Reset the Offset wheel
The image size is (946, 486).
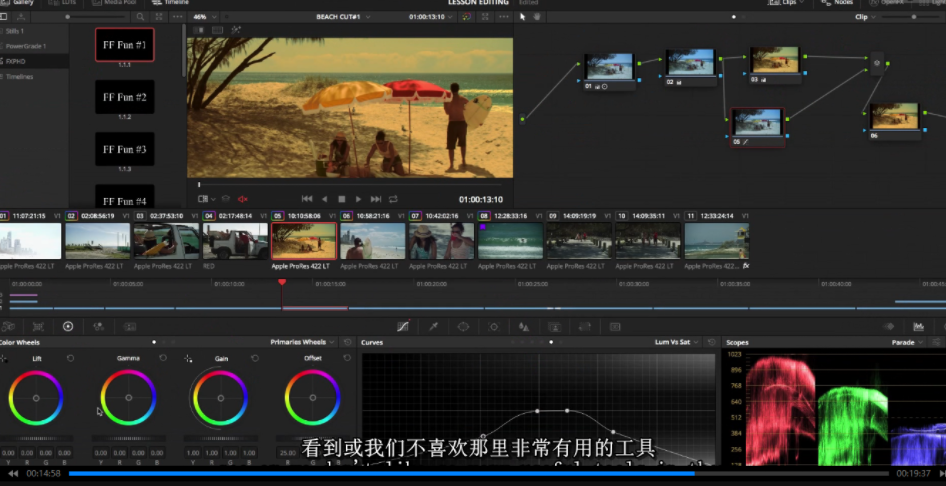(347, 358)
